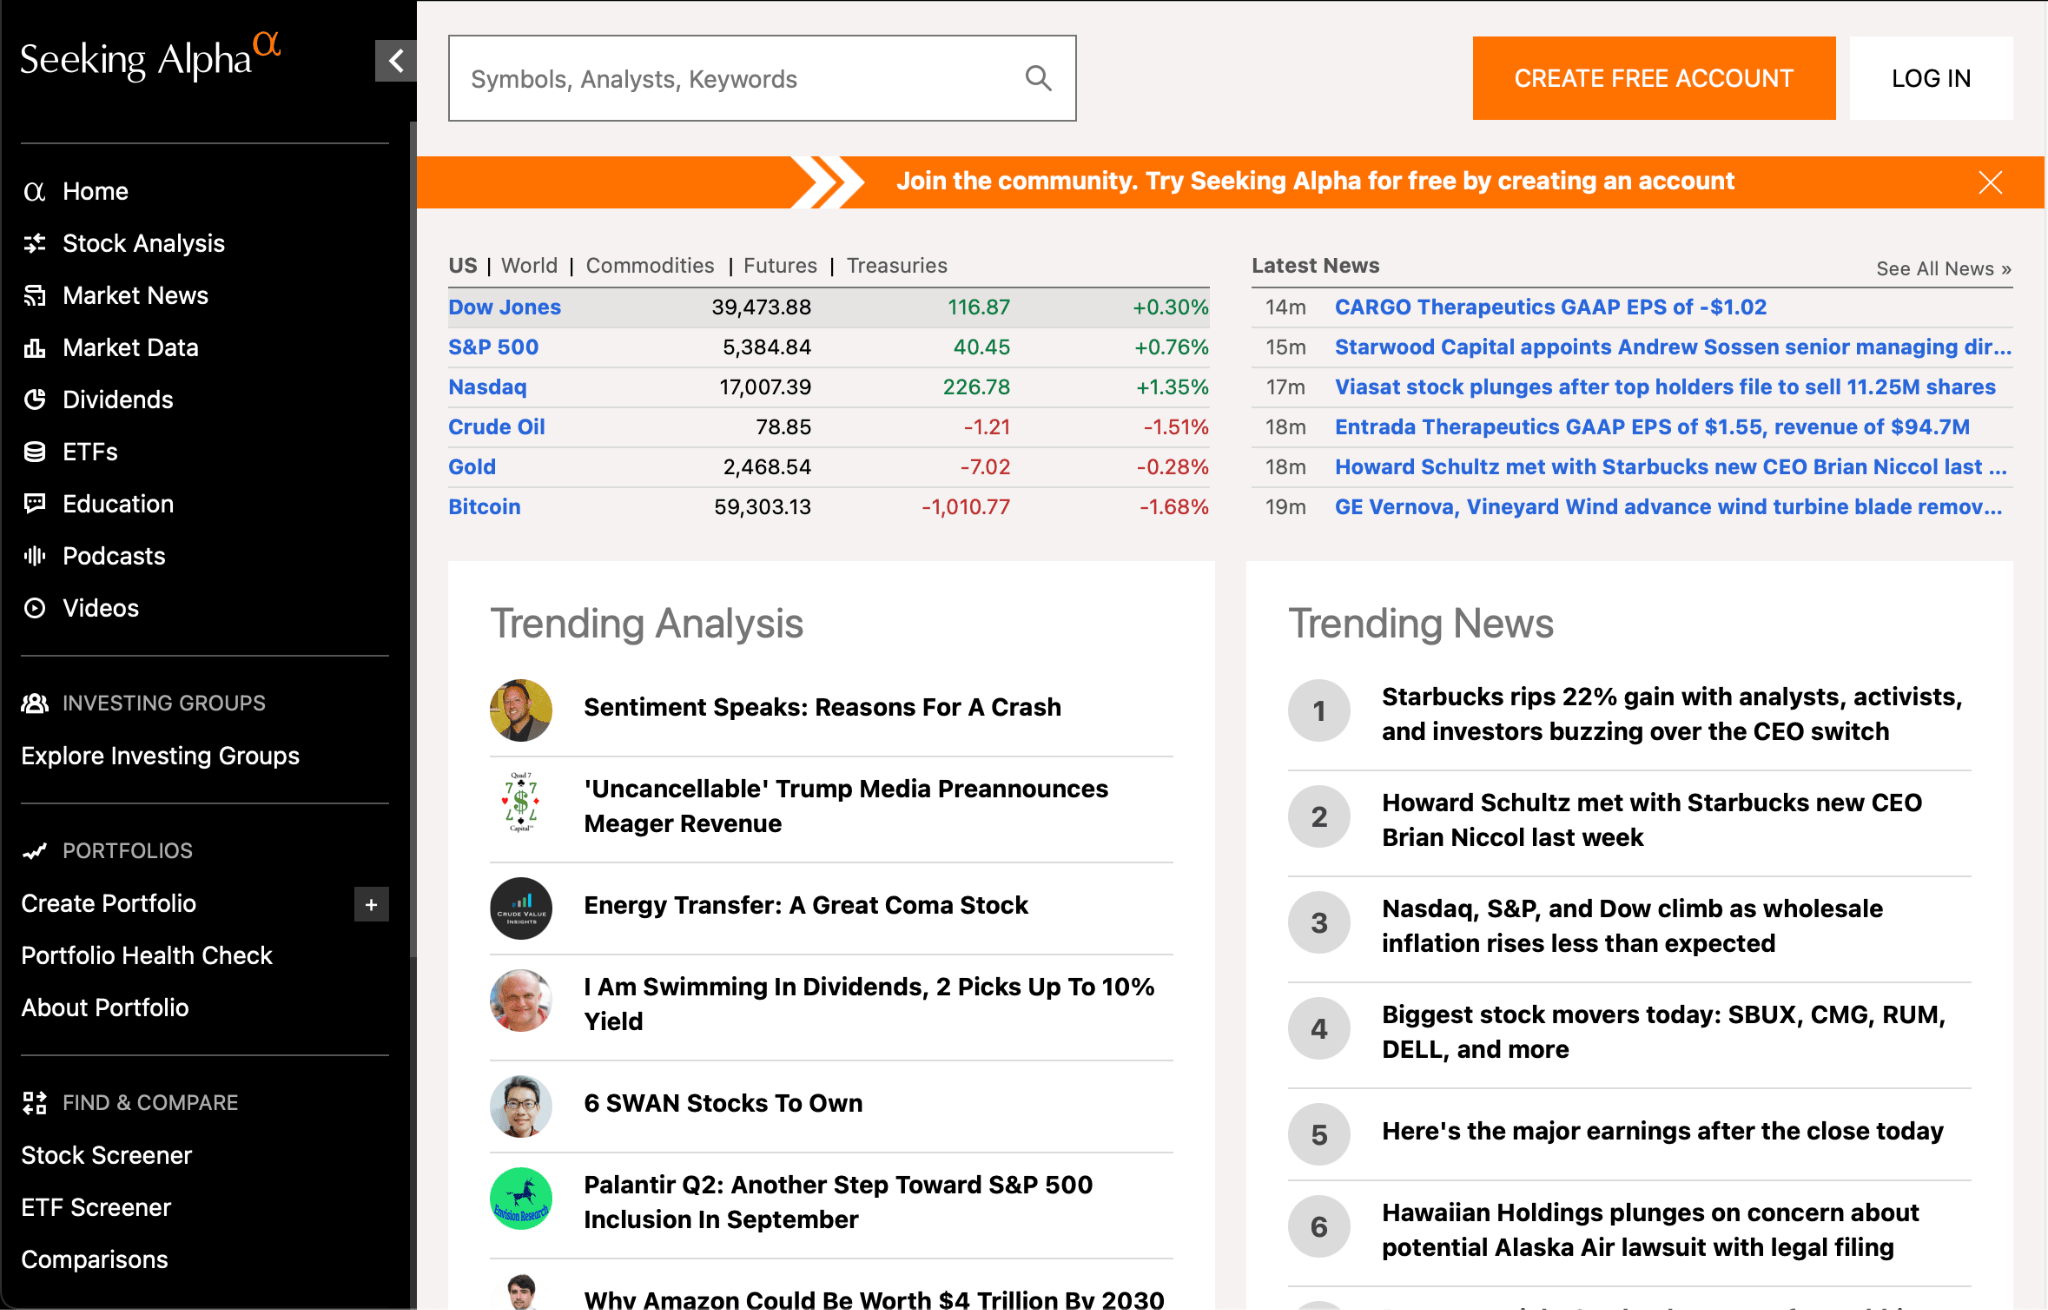2048x1310 pixels.
Task: Open GE Vernova Vineyard Wind headline
Action: click(x=1669, y=507)
